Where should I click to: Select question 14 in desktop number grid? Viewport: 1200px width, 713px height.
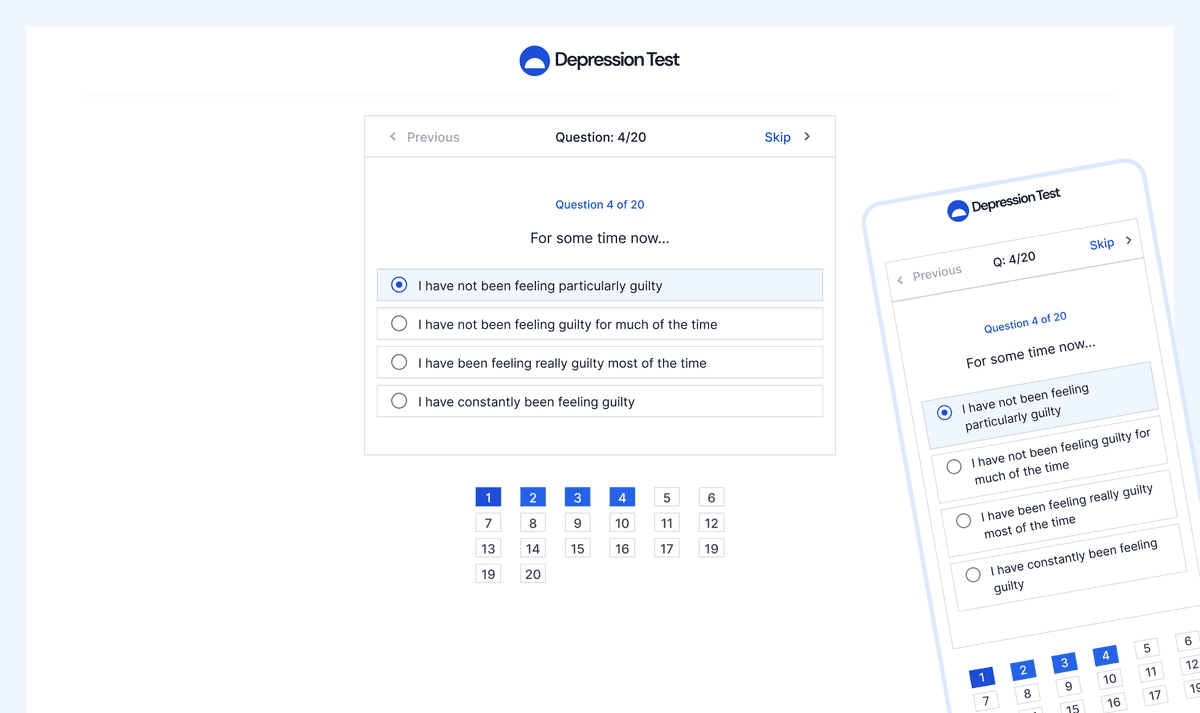point(533,548)
